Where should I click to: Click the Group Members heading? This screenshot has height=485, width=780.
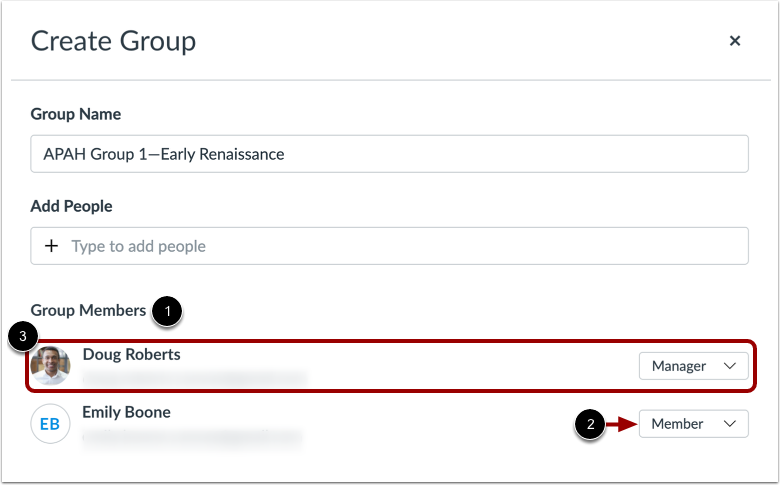(89, 310)
